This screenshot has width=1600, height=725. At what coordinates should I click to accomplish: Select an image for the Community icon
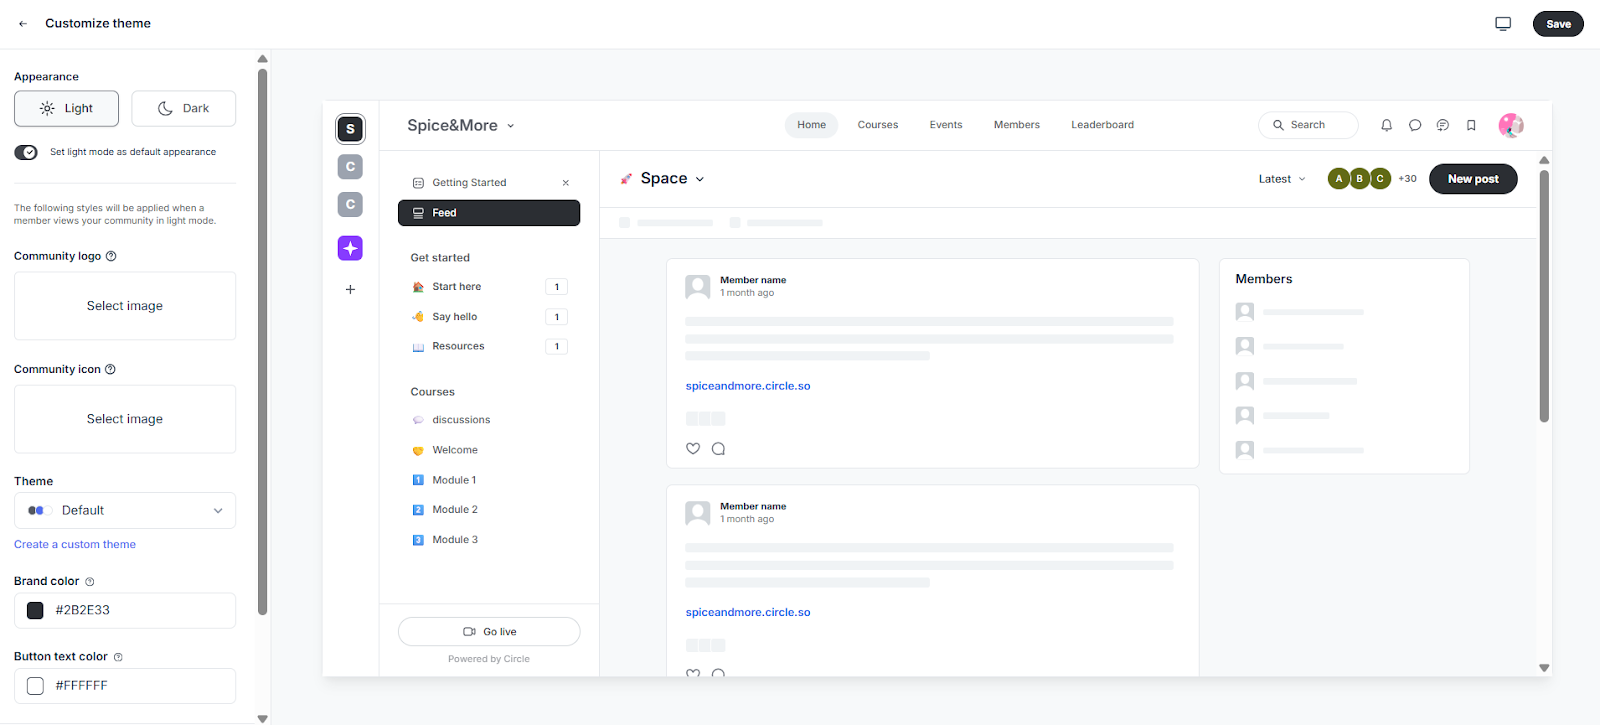coord(125,419)
